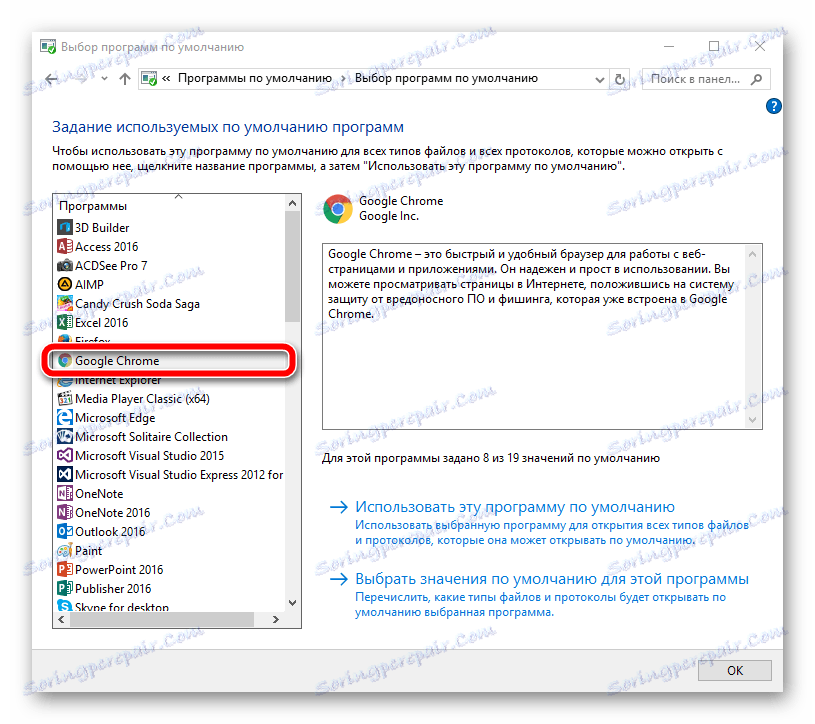Open Программы по умолчанию breadcrumb
815x724 pixels.
pos(255,78)
